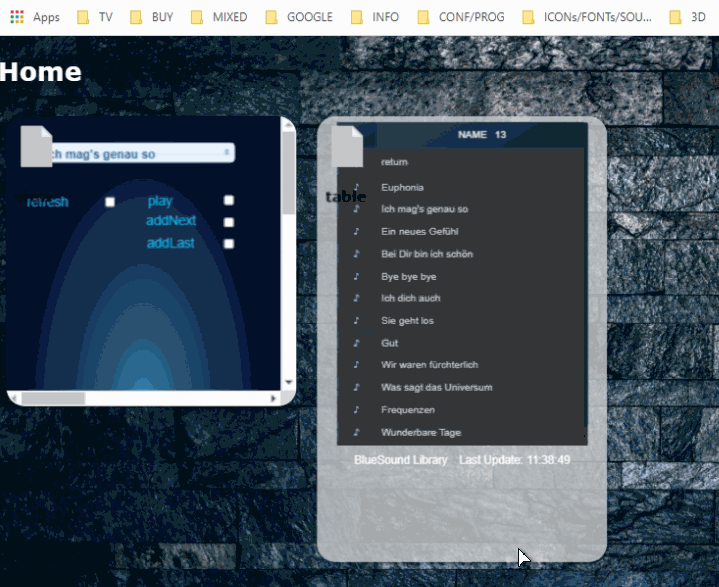719x587 pixels.
Task: Click the music note icon beside Euphonia
Action: coord(356,187)
